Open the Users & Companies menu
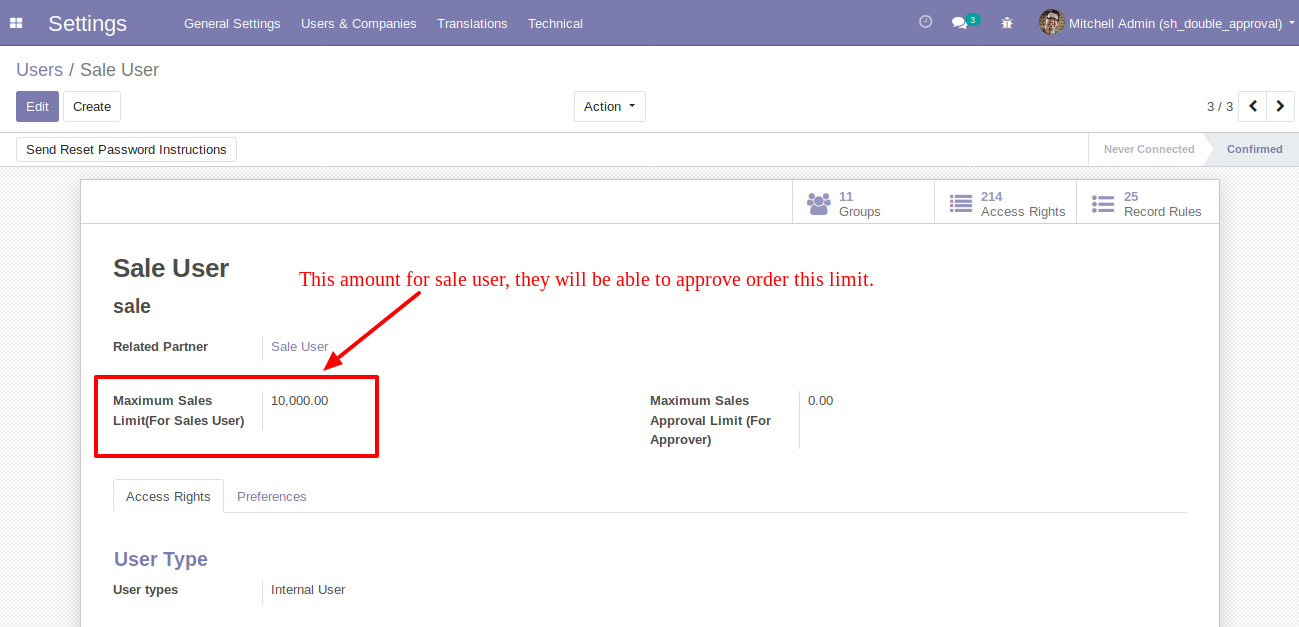This screenshot has height=627, width=1299. tap(358, 23)
